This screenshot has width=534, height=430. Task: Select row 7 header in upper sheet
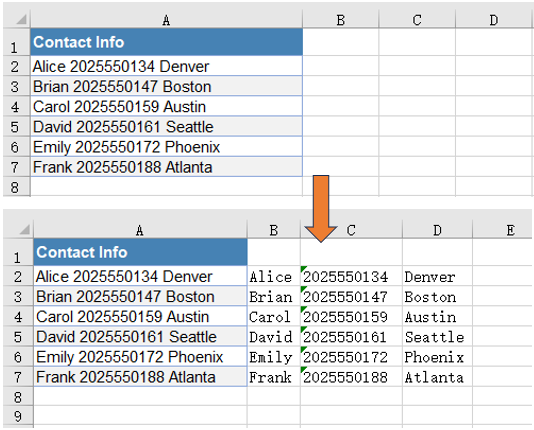[x=17, y=166]
